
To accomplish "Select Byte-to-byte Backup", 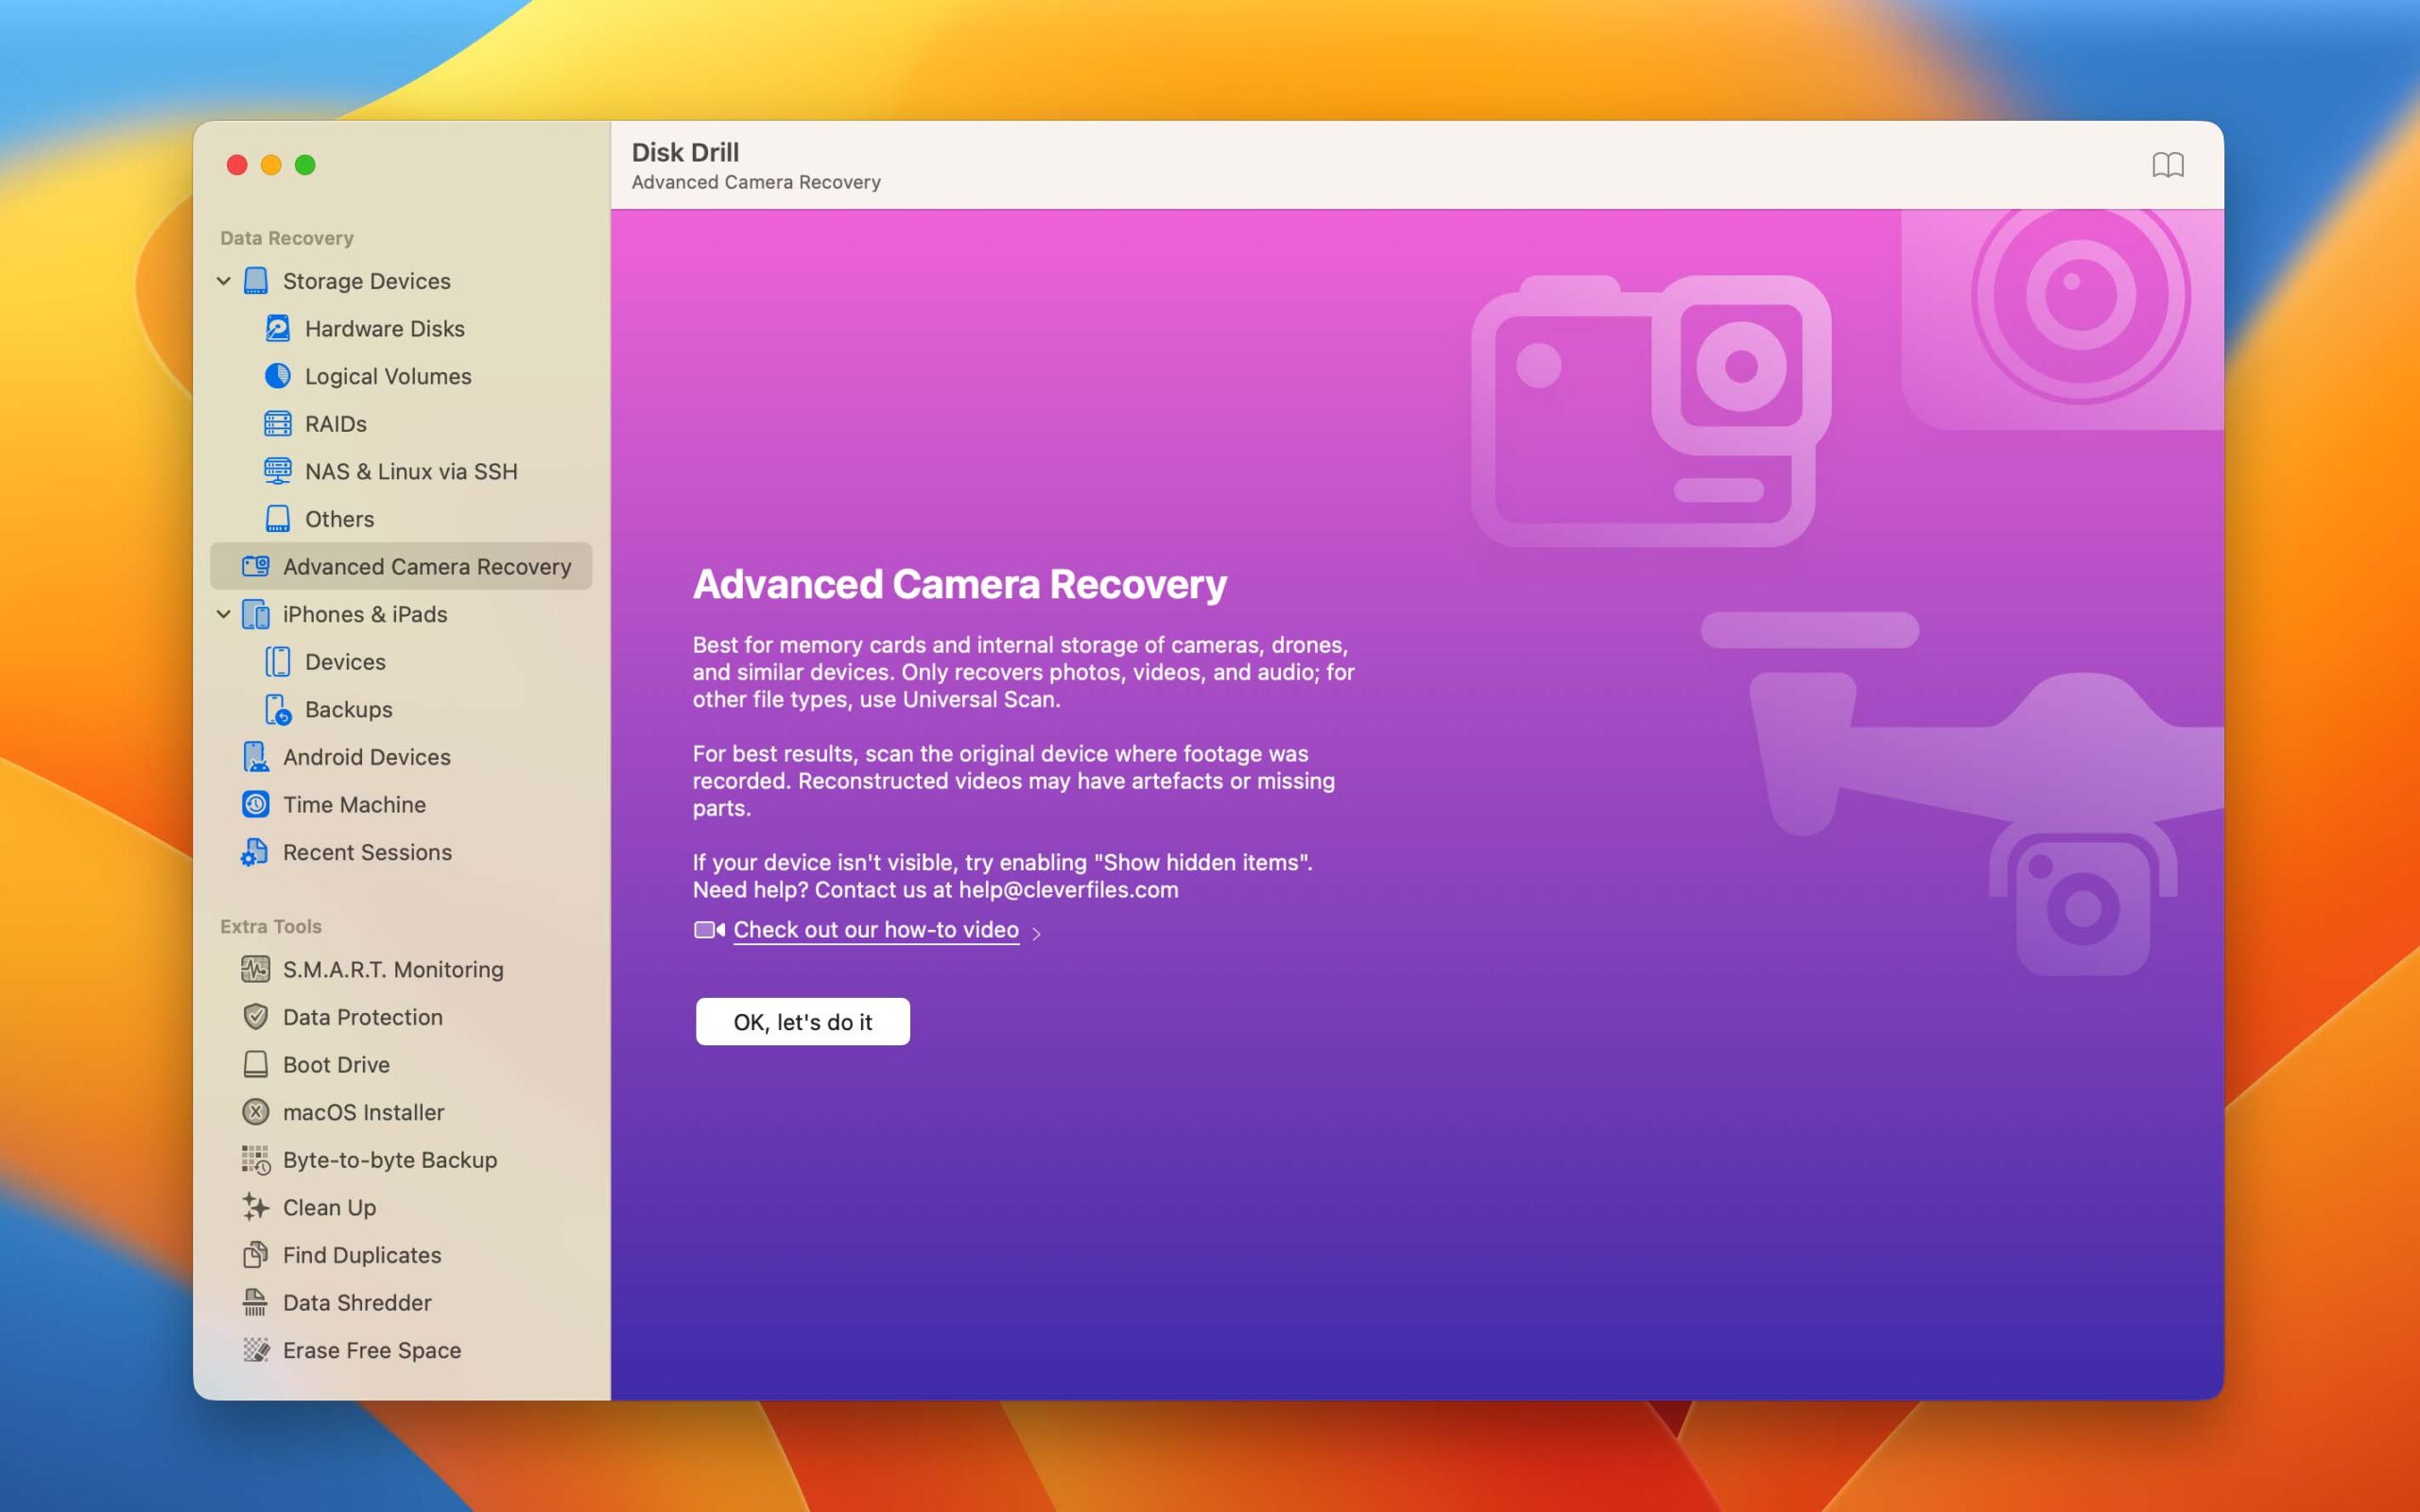I will (x=401, y=1160).
